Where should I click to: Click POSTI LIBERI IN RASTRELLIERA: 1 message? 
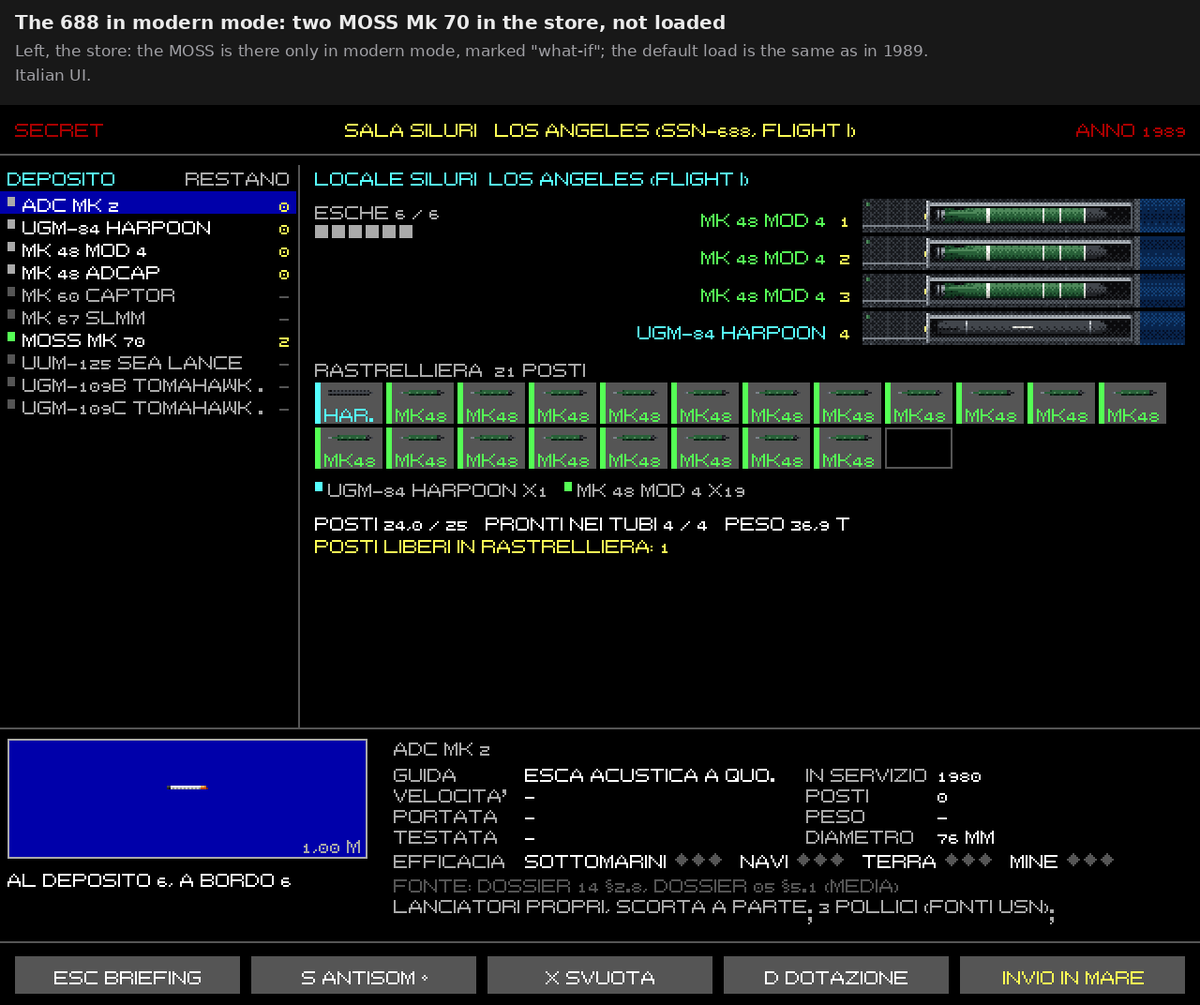491,547
